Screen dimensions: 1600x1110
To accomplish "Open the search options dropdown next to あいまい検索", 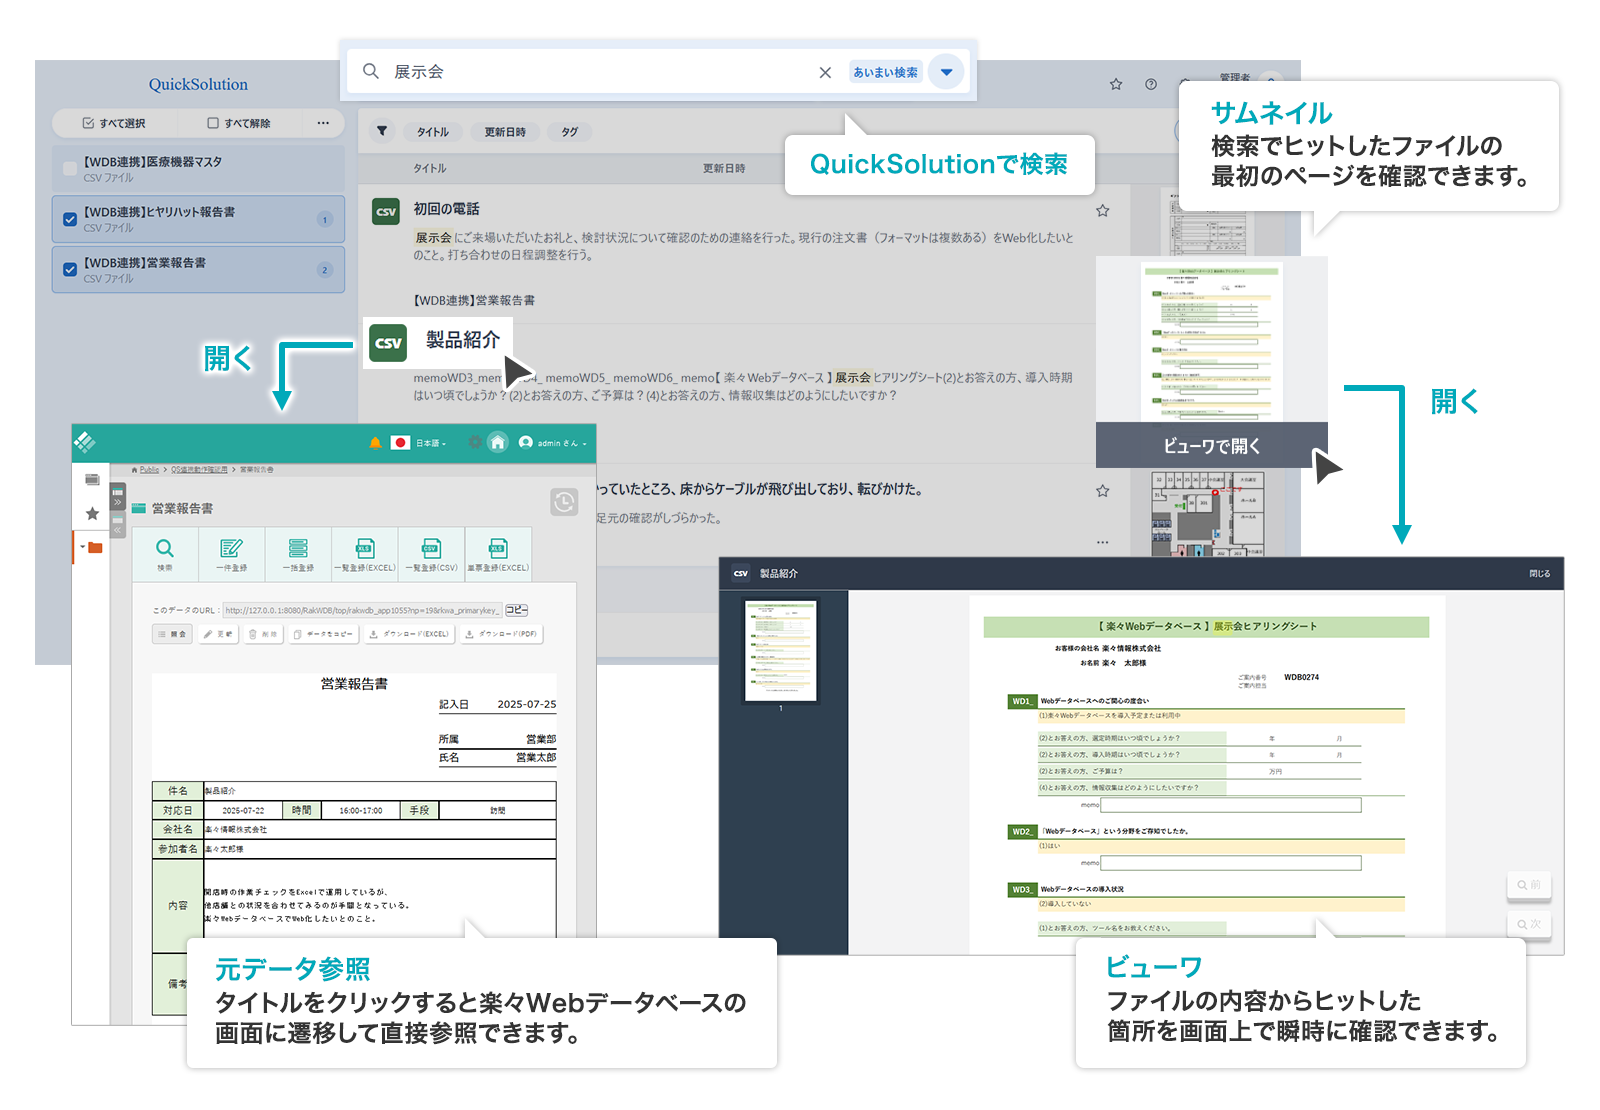I will click(945, 71).
